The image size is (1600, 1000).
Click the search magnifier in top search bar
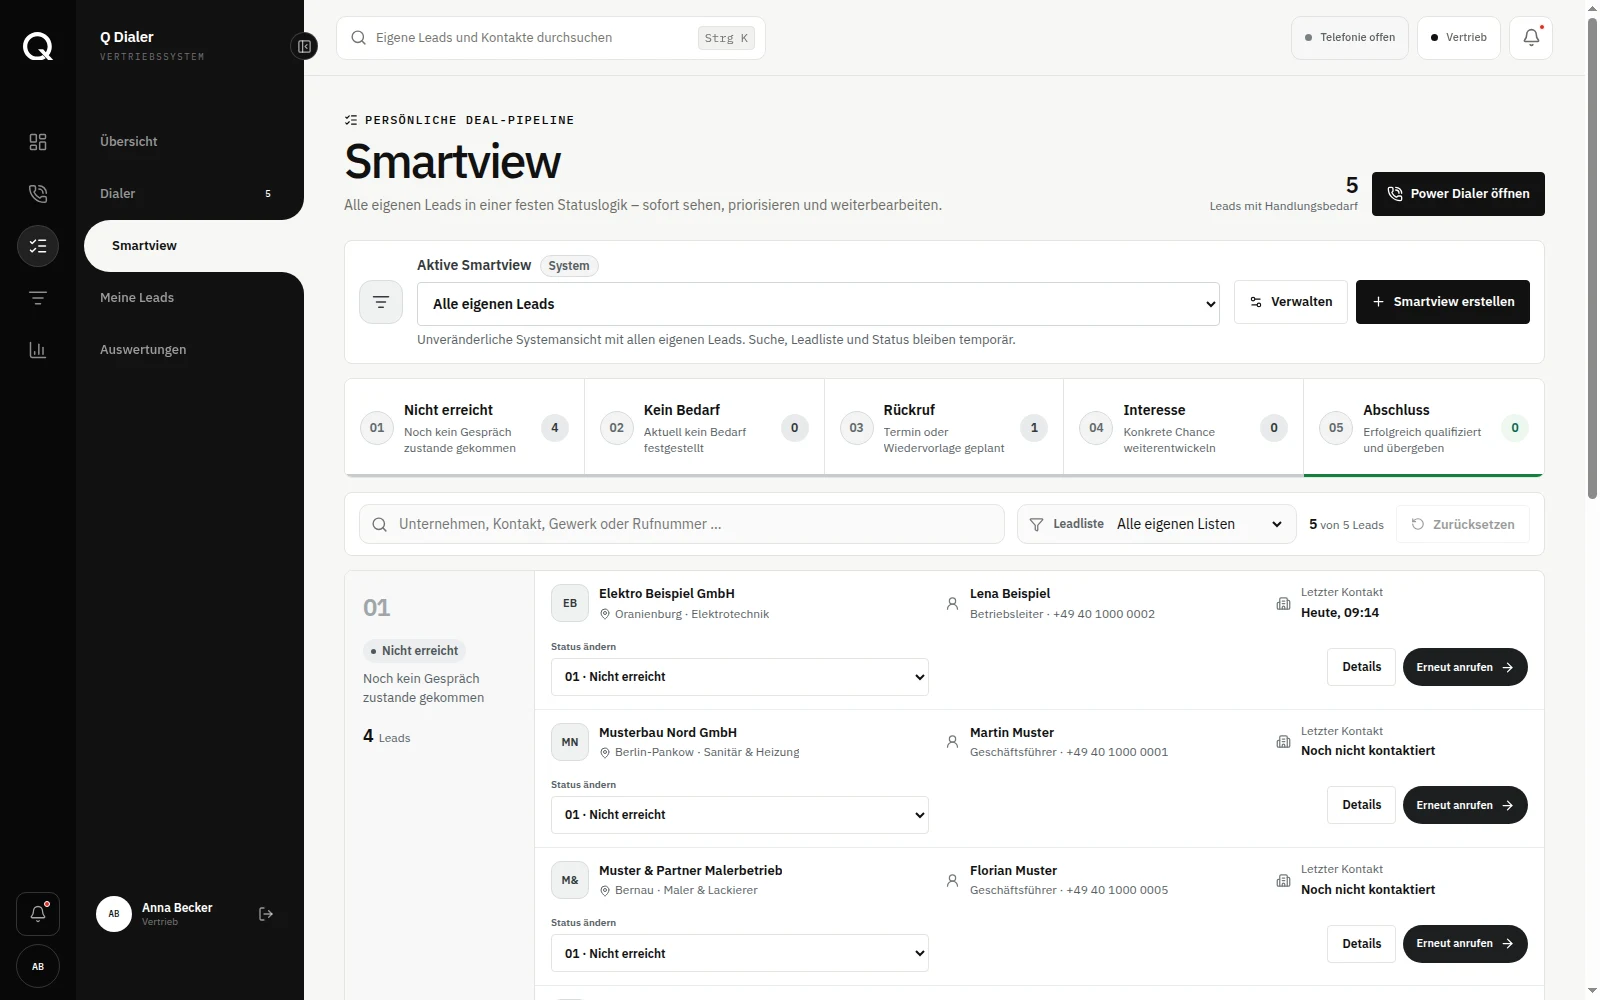pyautogui.click(x=358, y=38)
